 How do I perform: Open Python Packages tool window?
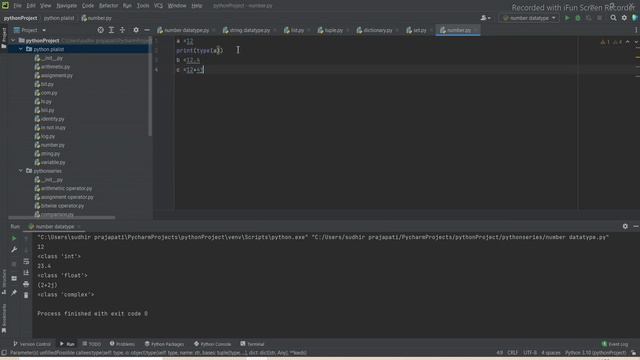point(164,344)
